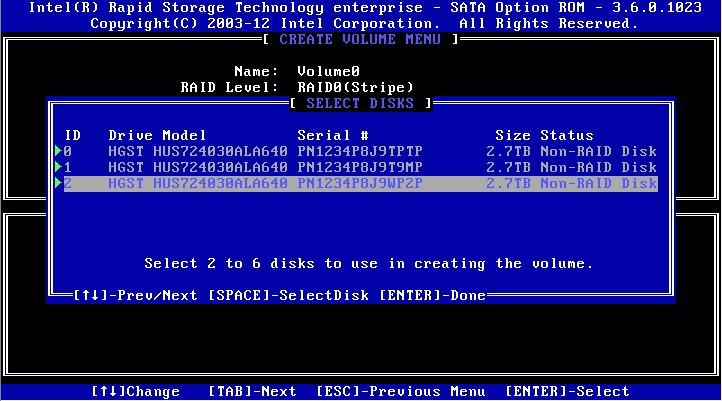Click the Change arrows footer hint
722x401 pixels.
pos(135,391)
